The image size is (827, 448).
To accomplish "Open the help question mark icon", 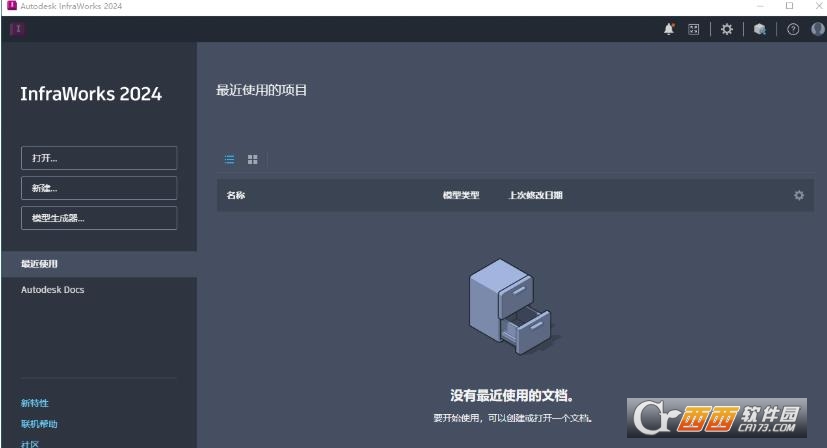I will (x=793, y=30).
